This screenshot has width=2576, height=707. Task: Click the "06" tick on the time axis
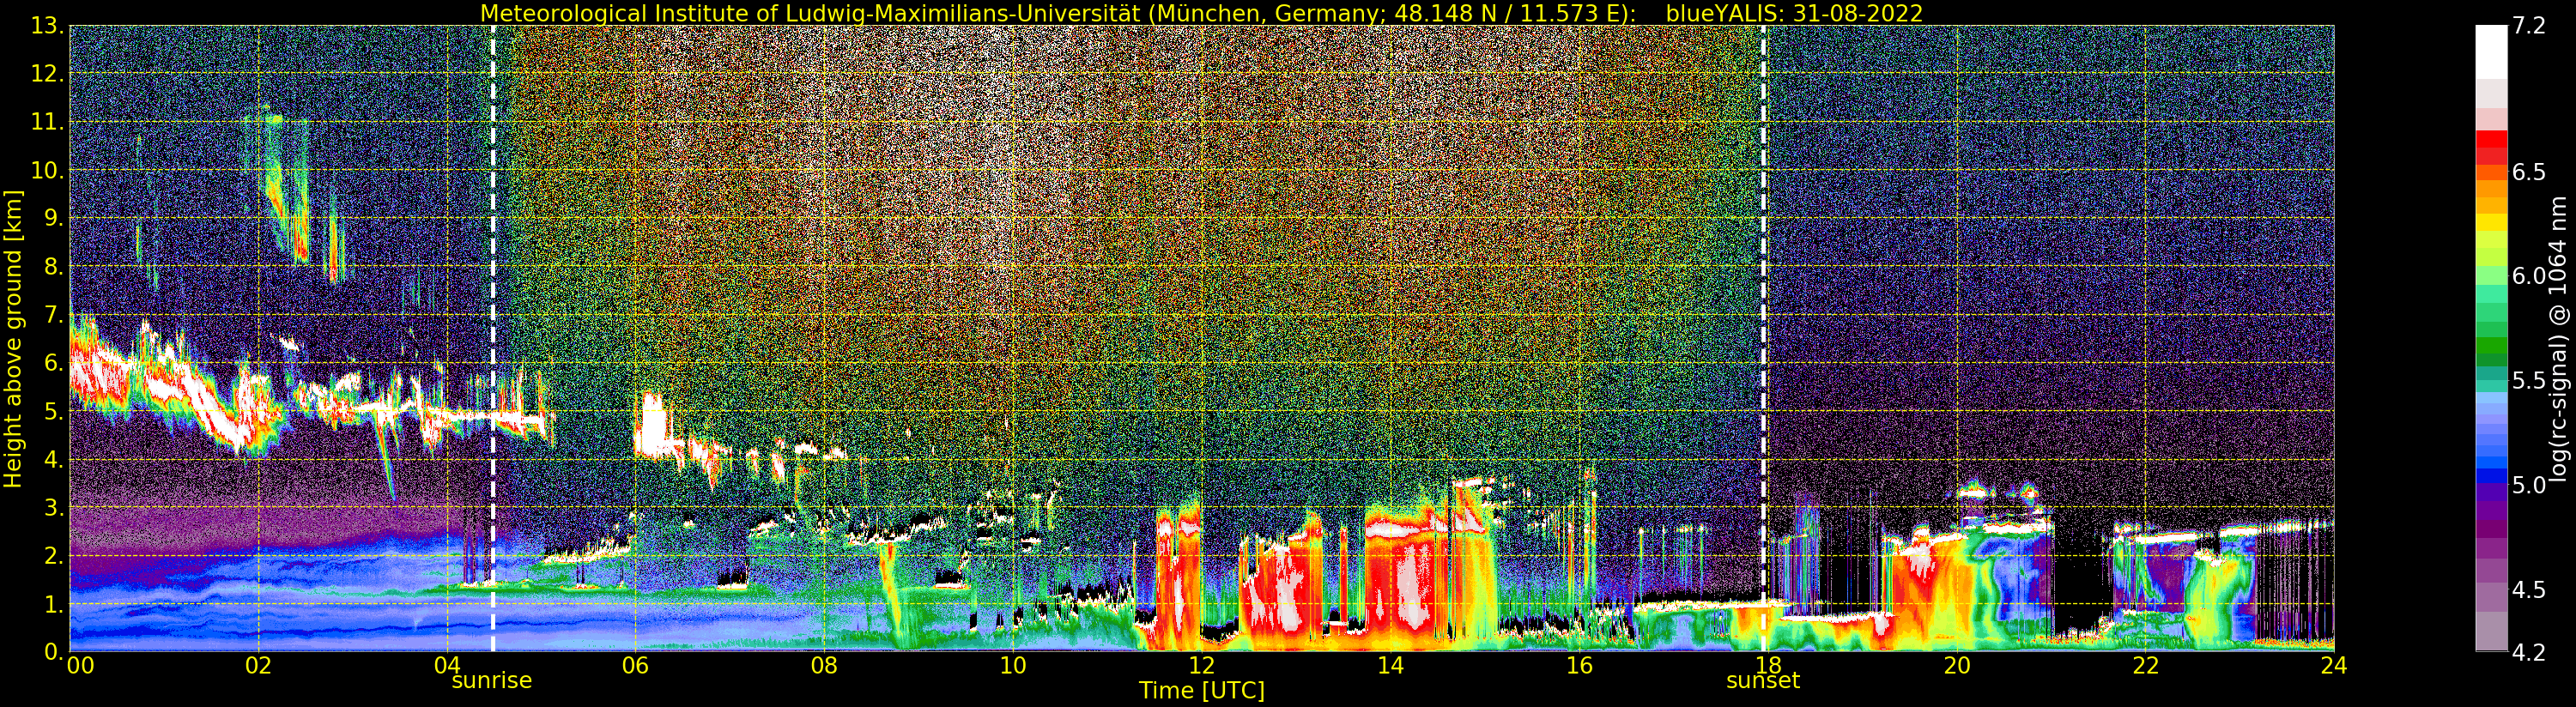[x=635, y=667]
